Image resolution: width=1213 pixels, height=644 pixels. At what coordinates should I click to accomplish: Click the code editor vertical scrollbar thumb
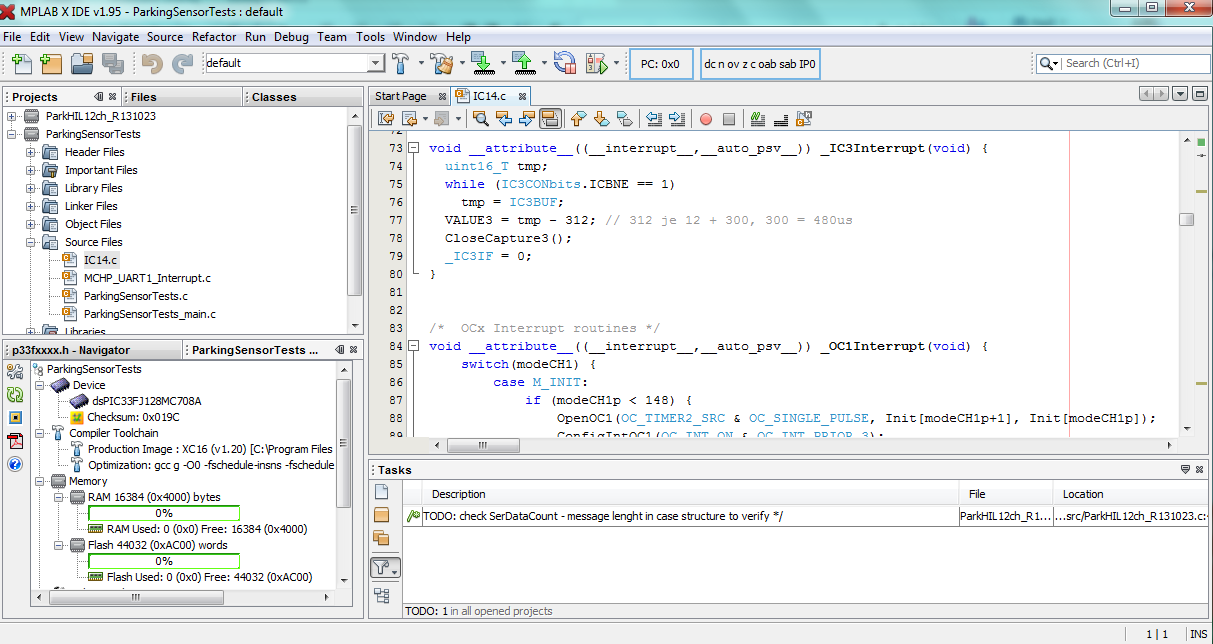click(1186, 220)
